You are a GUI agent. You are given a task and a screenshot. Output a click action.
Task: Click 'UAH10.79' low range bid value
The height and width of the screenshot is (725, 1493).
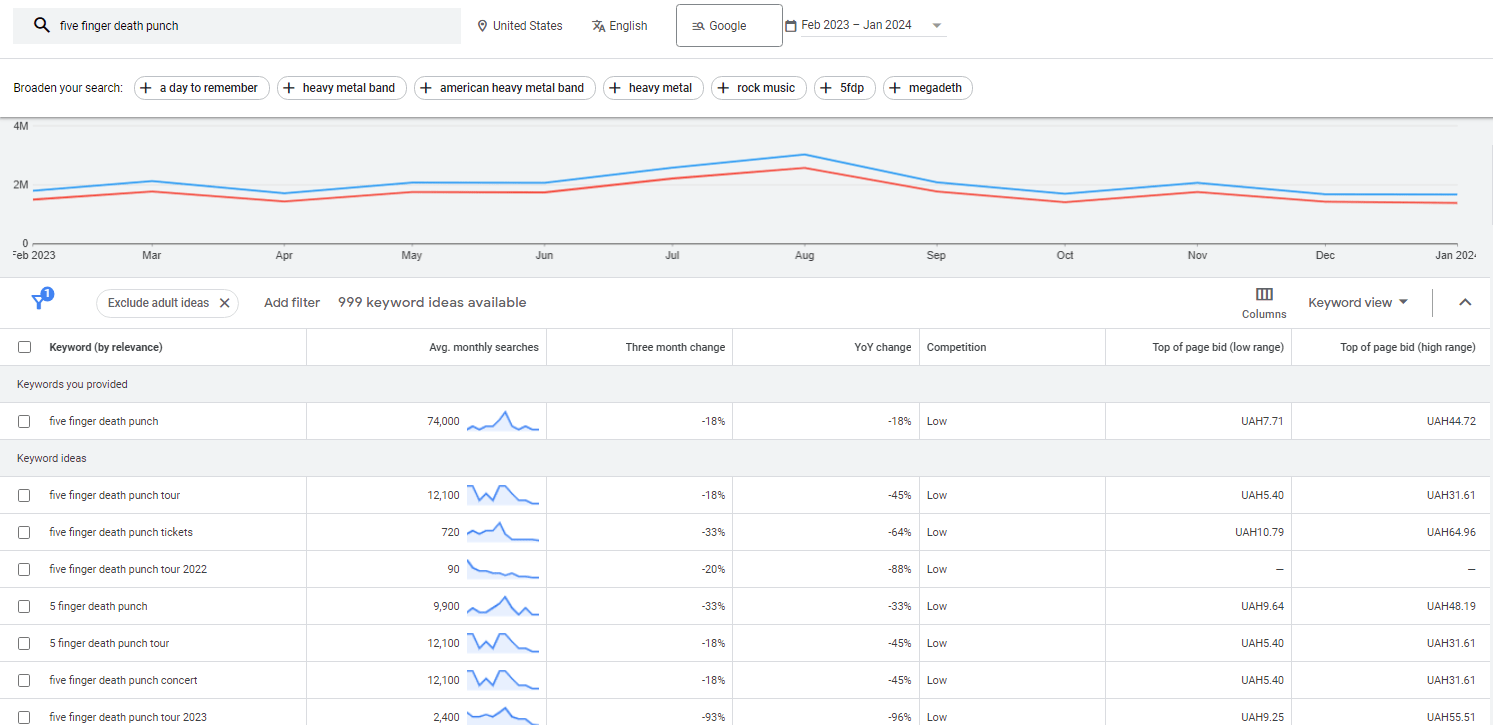pyautogui.click(x=1259, y=532)
